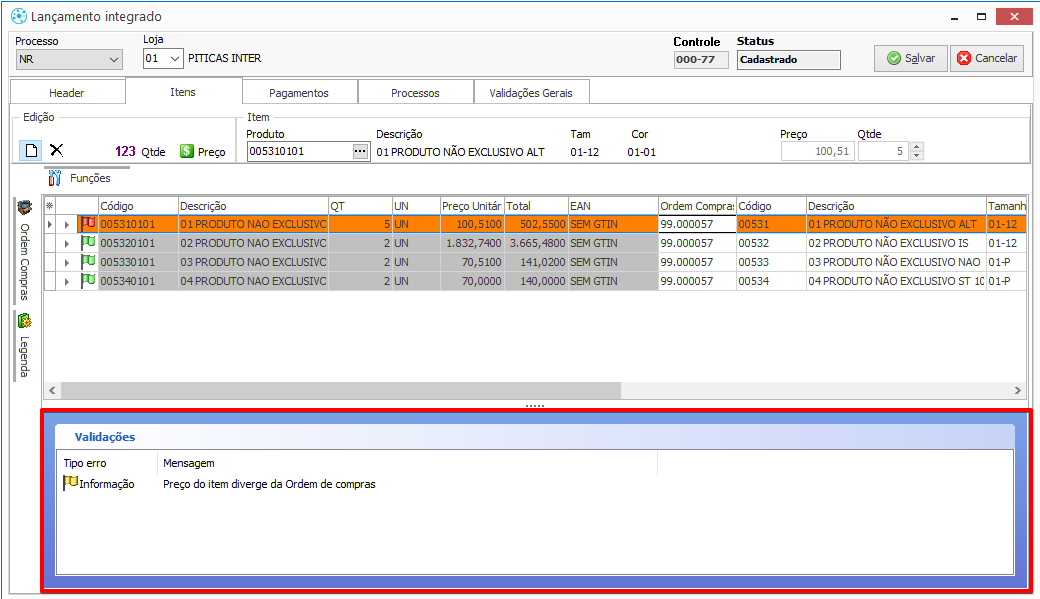This screenshot has width=1040, height=599.
Task: Click the green Preço money icon
Action: pos(187,151)
